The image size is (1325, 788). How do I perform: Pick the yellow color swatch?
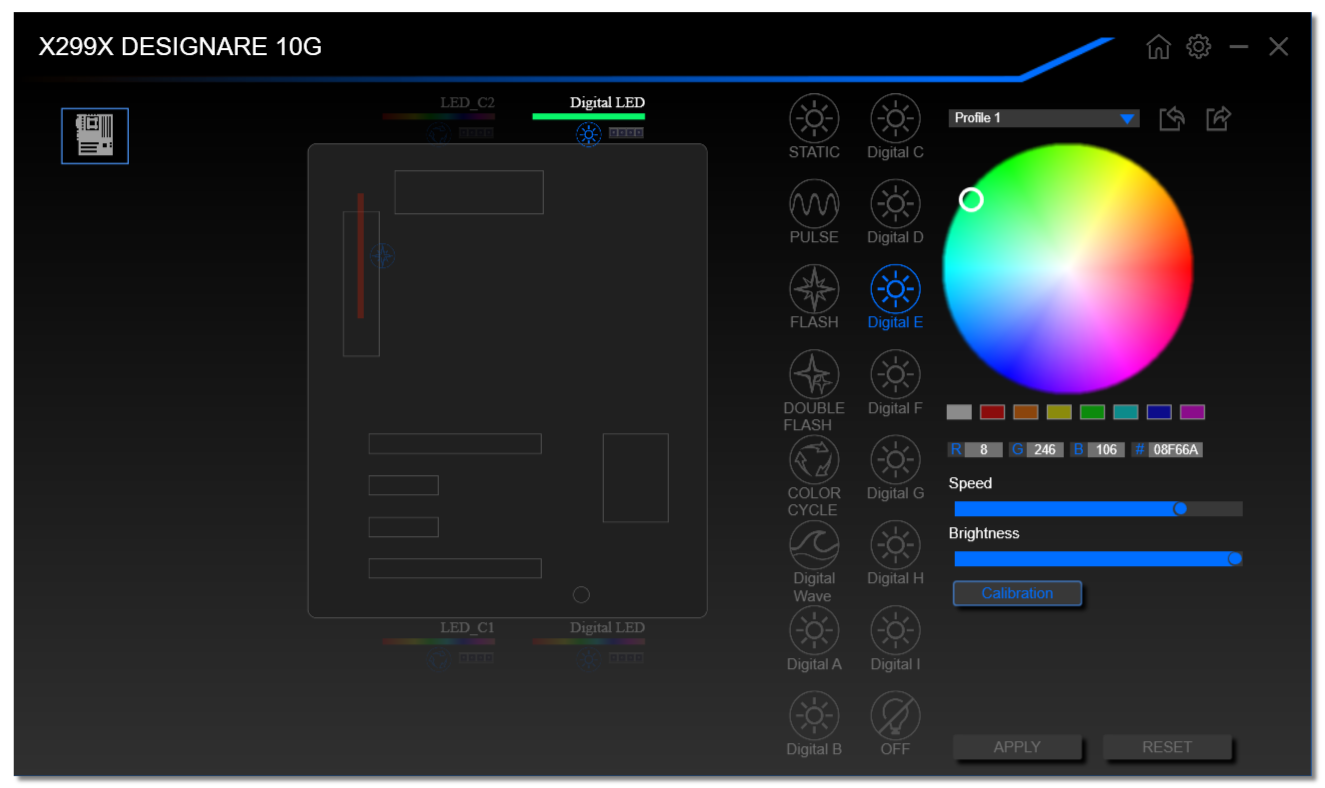pyautogui.click(x=1059, y=412)
